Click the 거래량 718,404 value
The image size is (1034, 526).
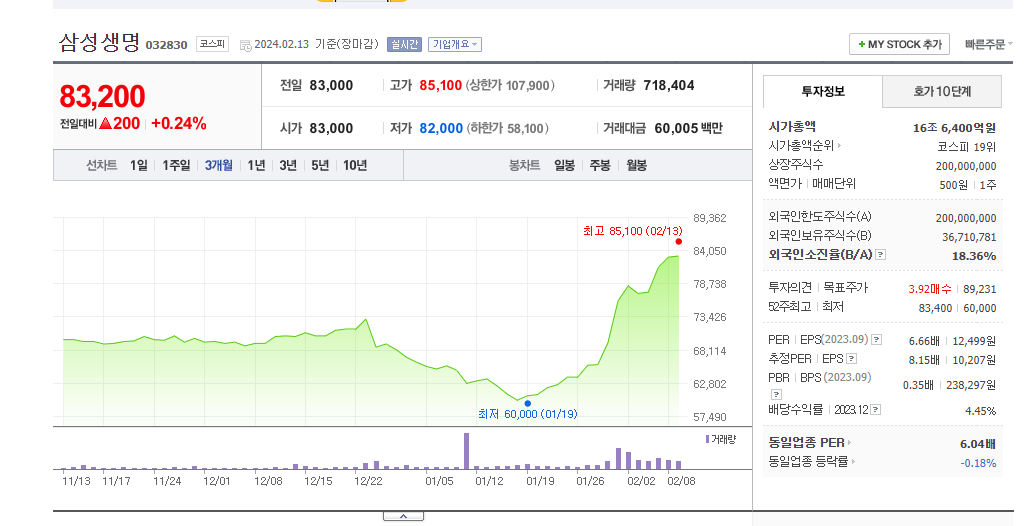click(x=669, y=86)
